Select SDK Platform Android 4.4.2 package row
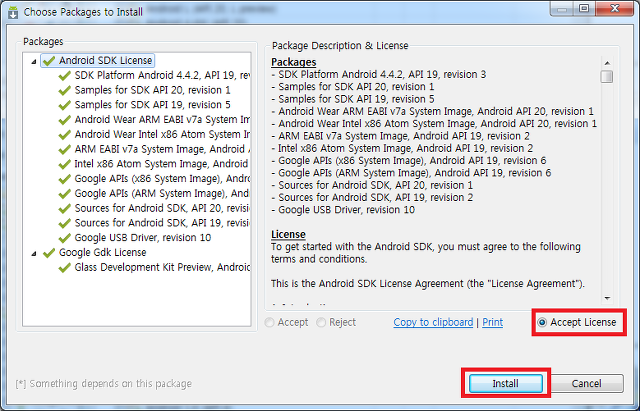The height and width of the screenshot is (411, 640). [x=154, y=76]
